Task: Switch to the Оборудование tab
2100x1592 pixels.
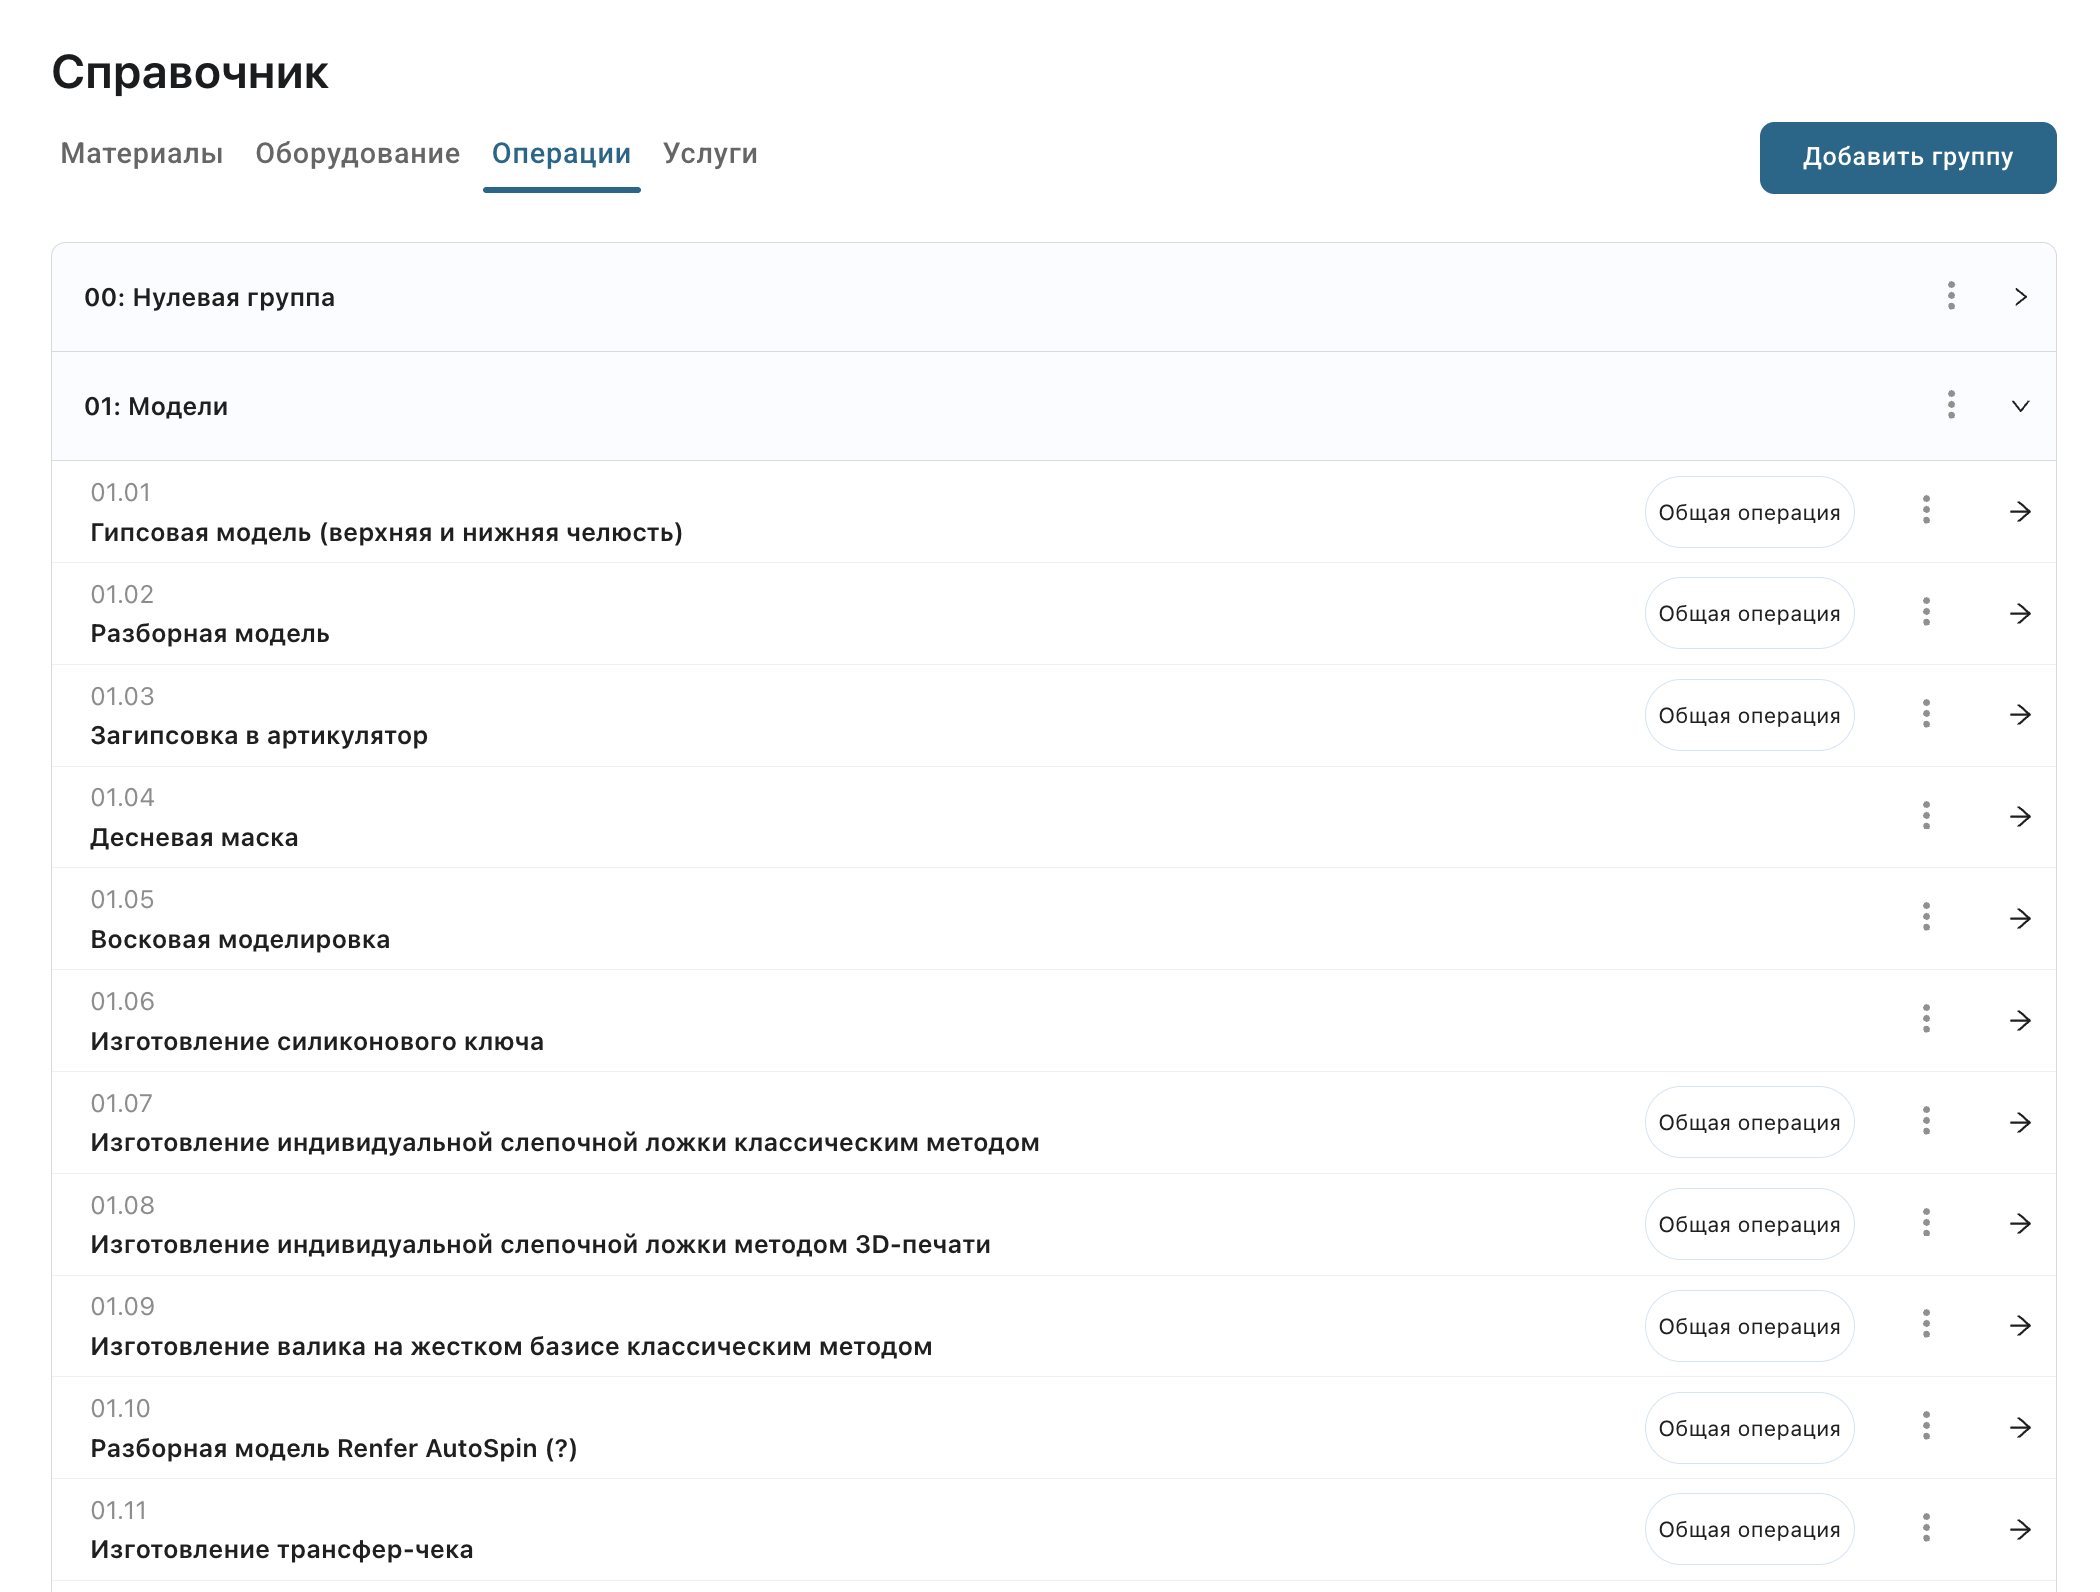Action: (x=357, y=154)
